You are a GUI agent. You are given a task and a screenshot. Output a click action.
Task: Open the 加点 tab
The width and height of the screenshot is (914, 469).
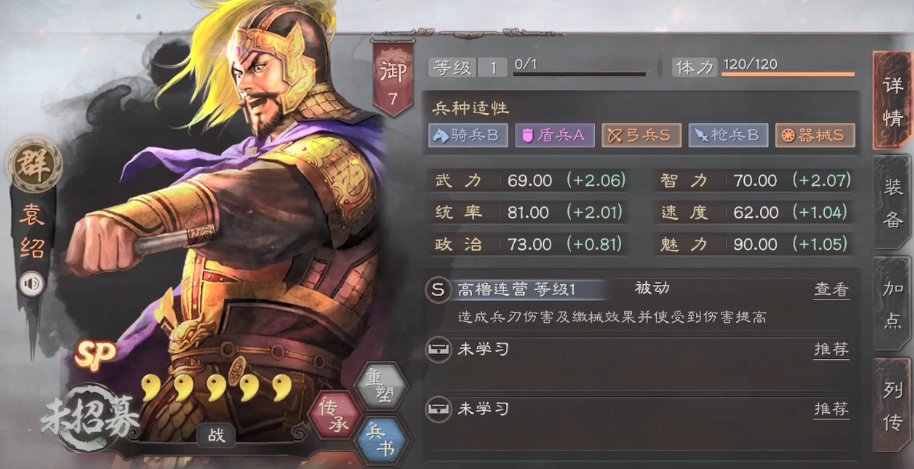coord(892,304)
